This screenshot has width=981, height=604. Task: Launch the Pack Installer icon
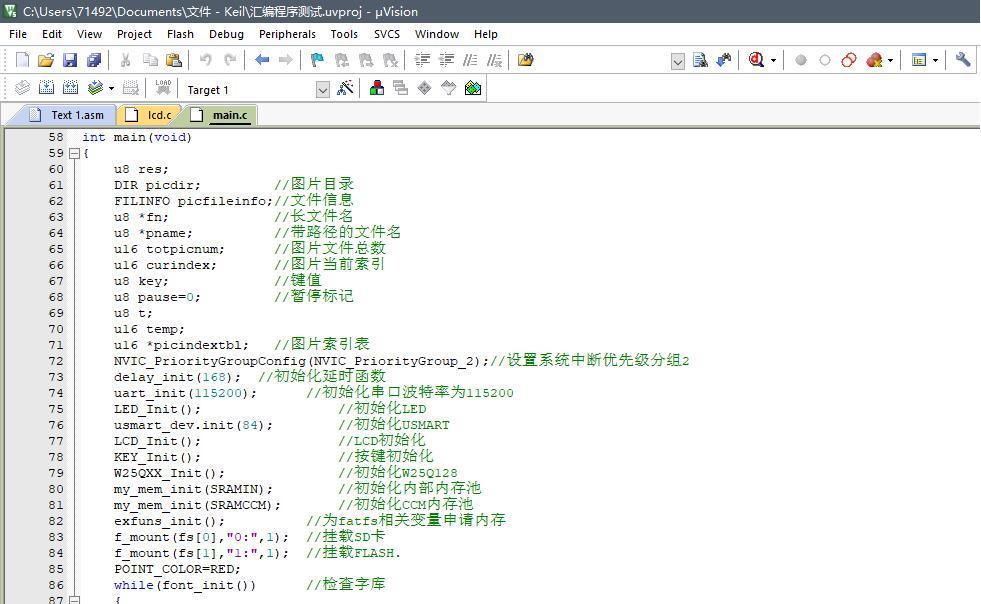(473, 88)
